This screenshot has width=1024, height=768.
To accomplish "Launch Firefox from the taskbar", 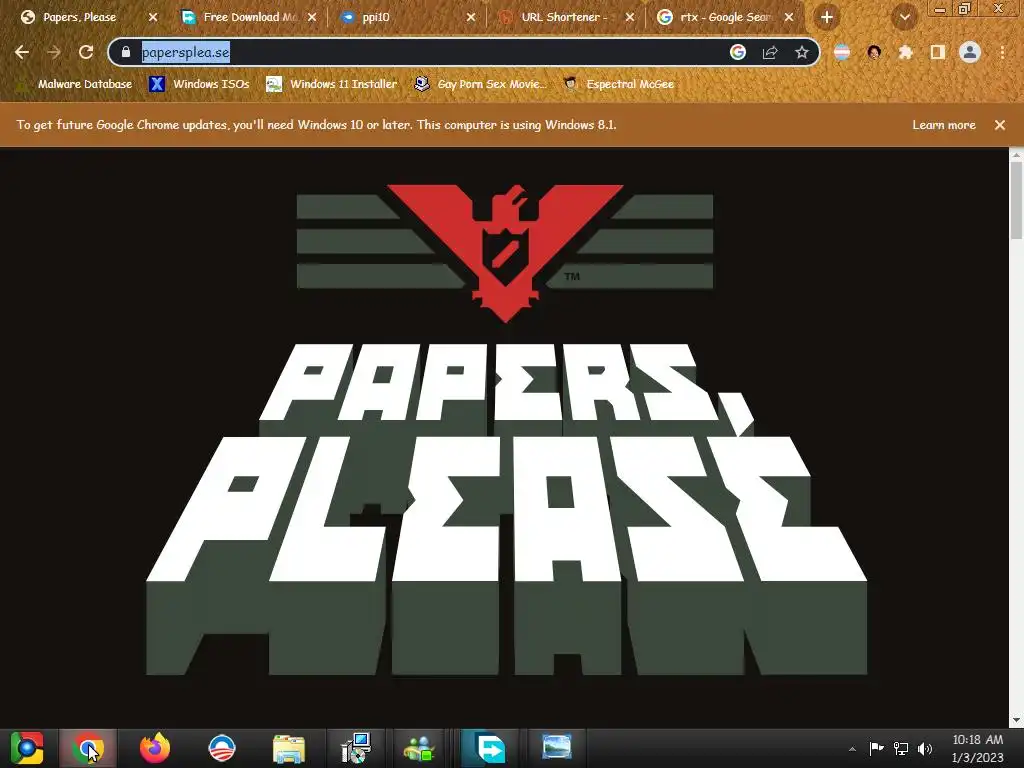I will click(x=155, y=748).
